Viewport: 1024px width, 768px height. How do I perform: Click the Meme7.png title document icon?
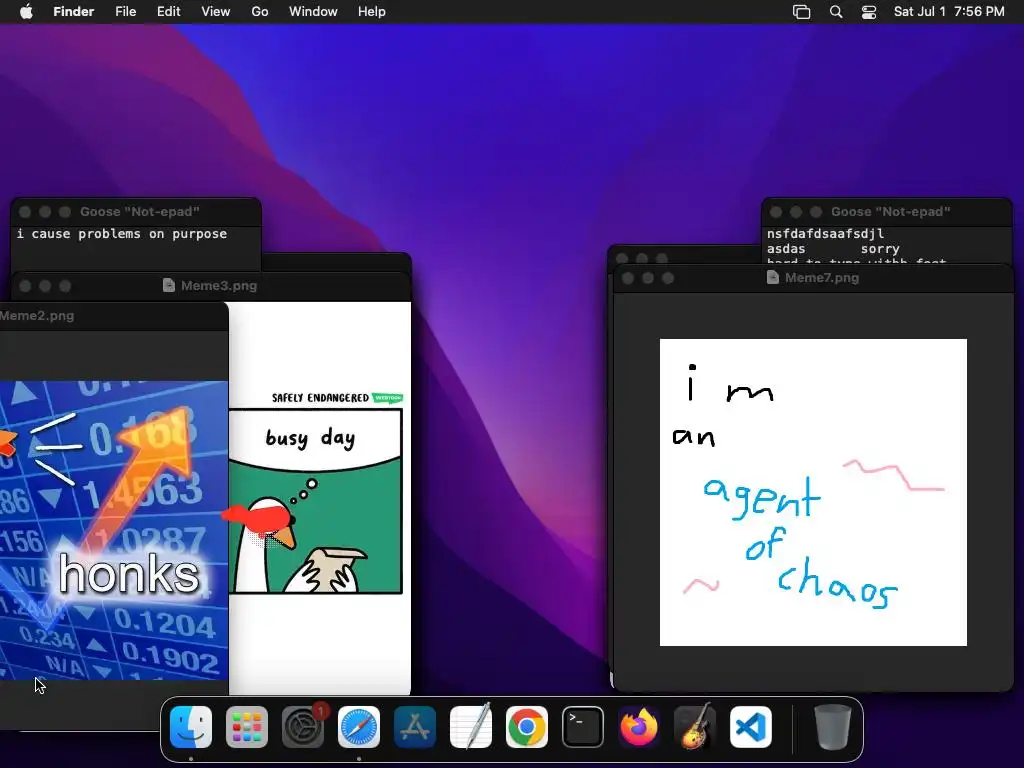[x=773, y=278]
